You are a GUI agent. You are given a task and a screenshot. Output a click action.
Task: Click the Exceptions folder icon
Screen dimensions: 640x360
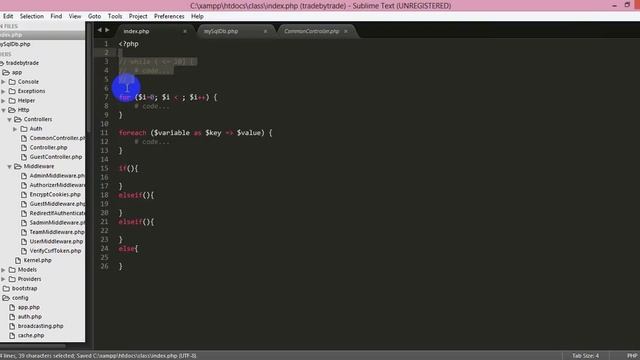click(12, 91)
